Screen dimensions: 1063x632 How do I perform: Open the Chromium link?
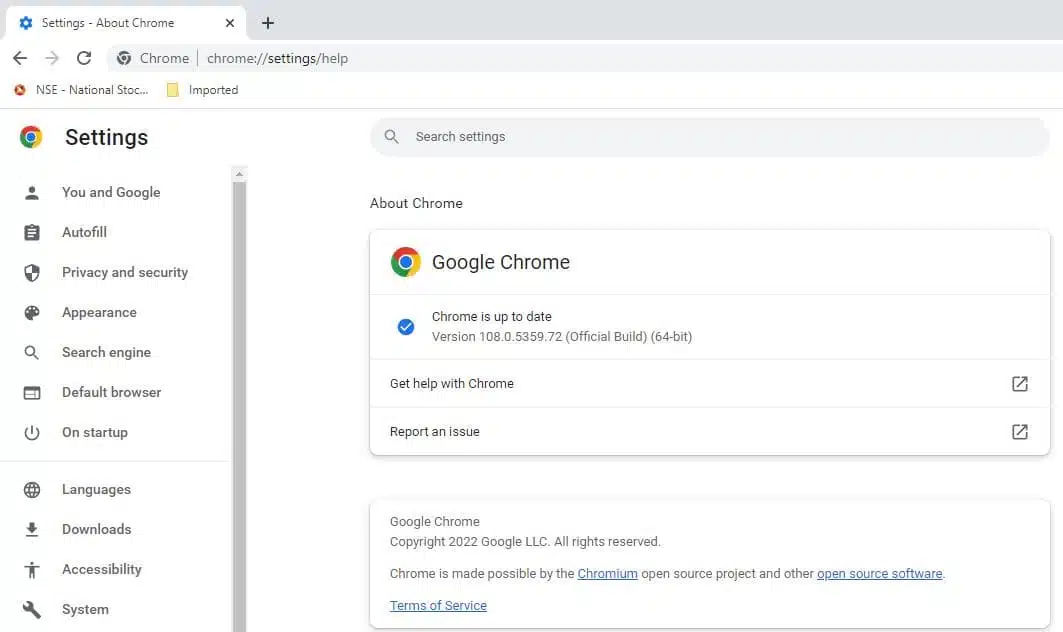pyautogui.click(x=607, y=574)
